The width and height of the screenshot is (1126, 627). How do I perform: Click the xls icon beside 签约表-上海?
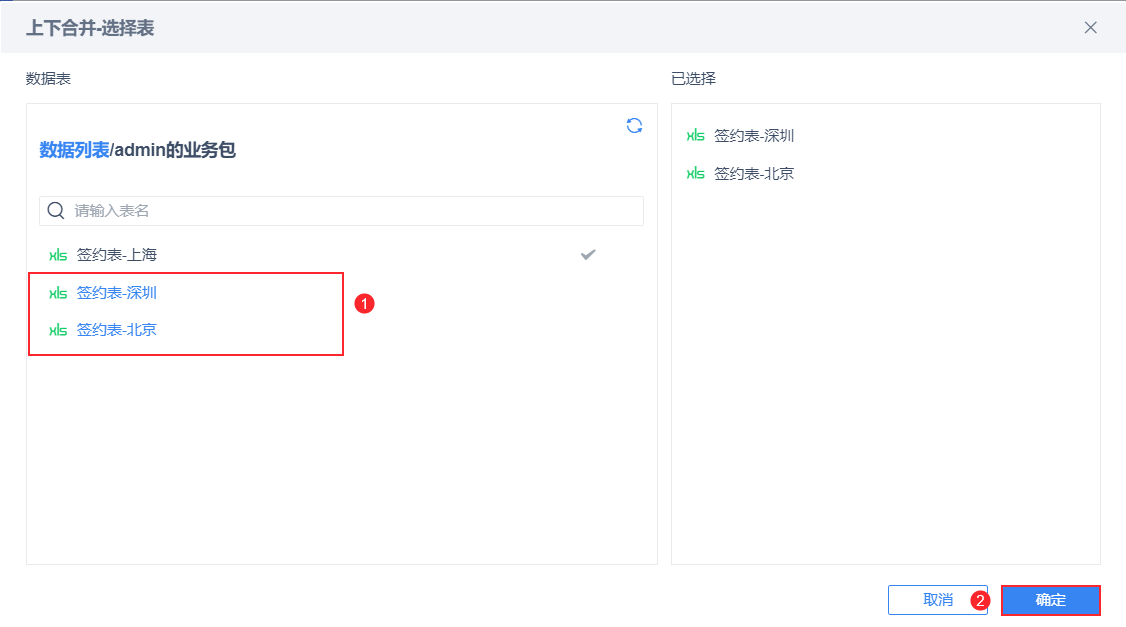point(58,255)
